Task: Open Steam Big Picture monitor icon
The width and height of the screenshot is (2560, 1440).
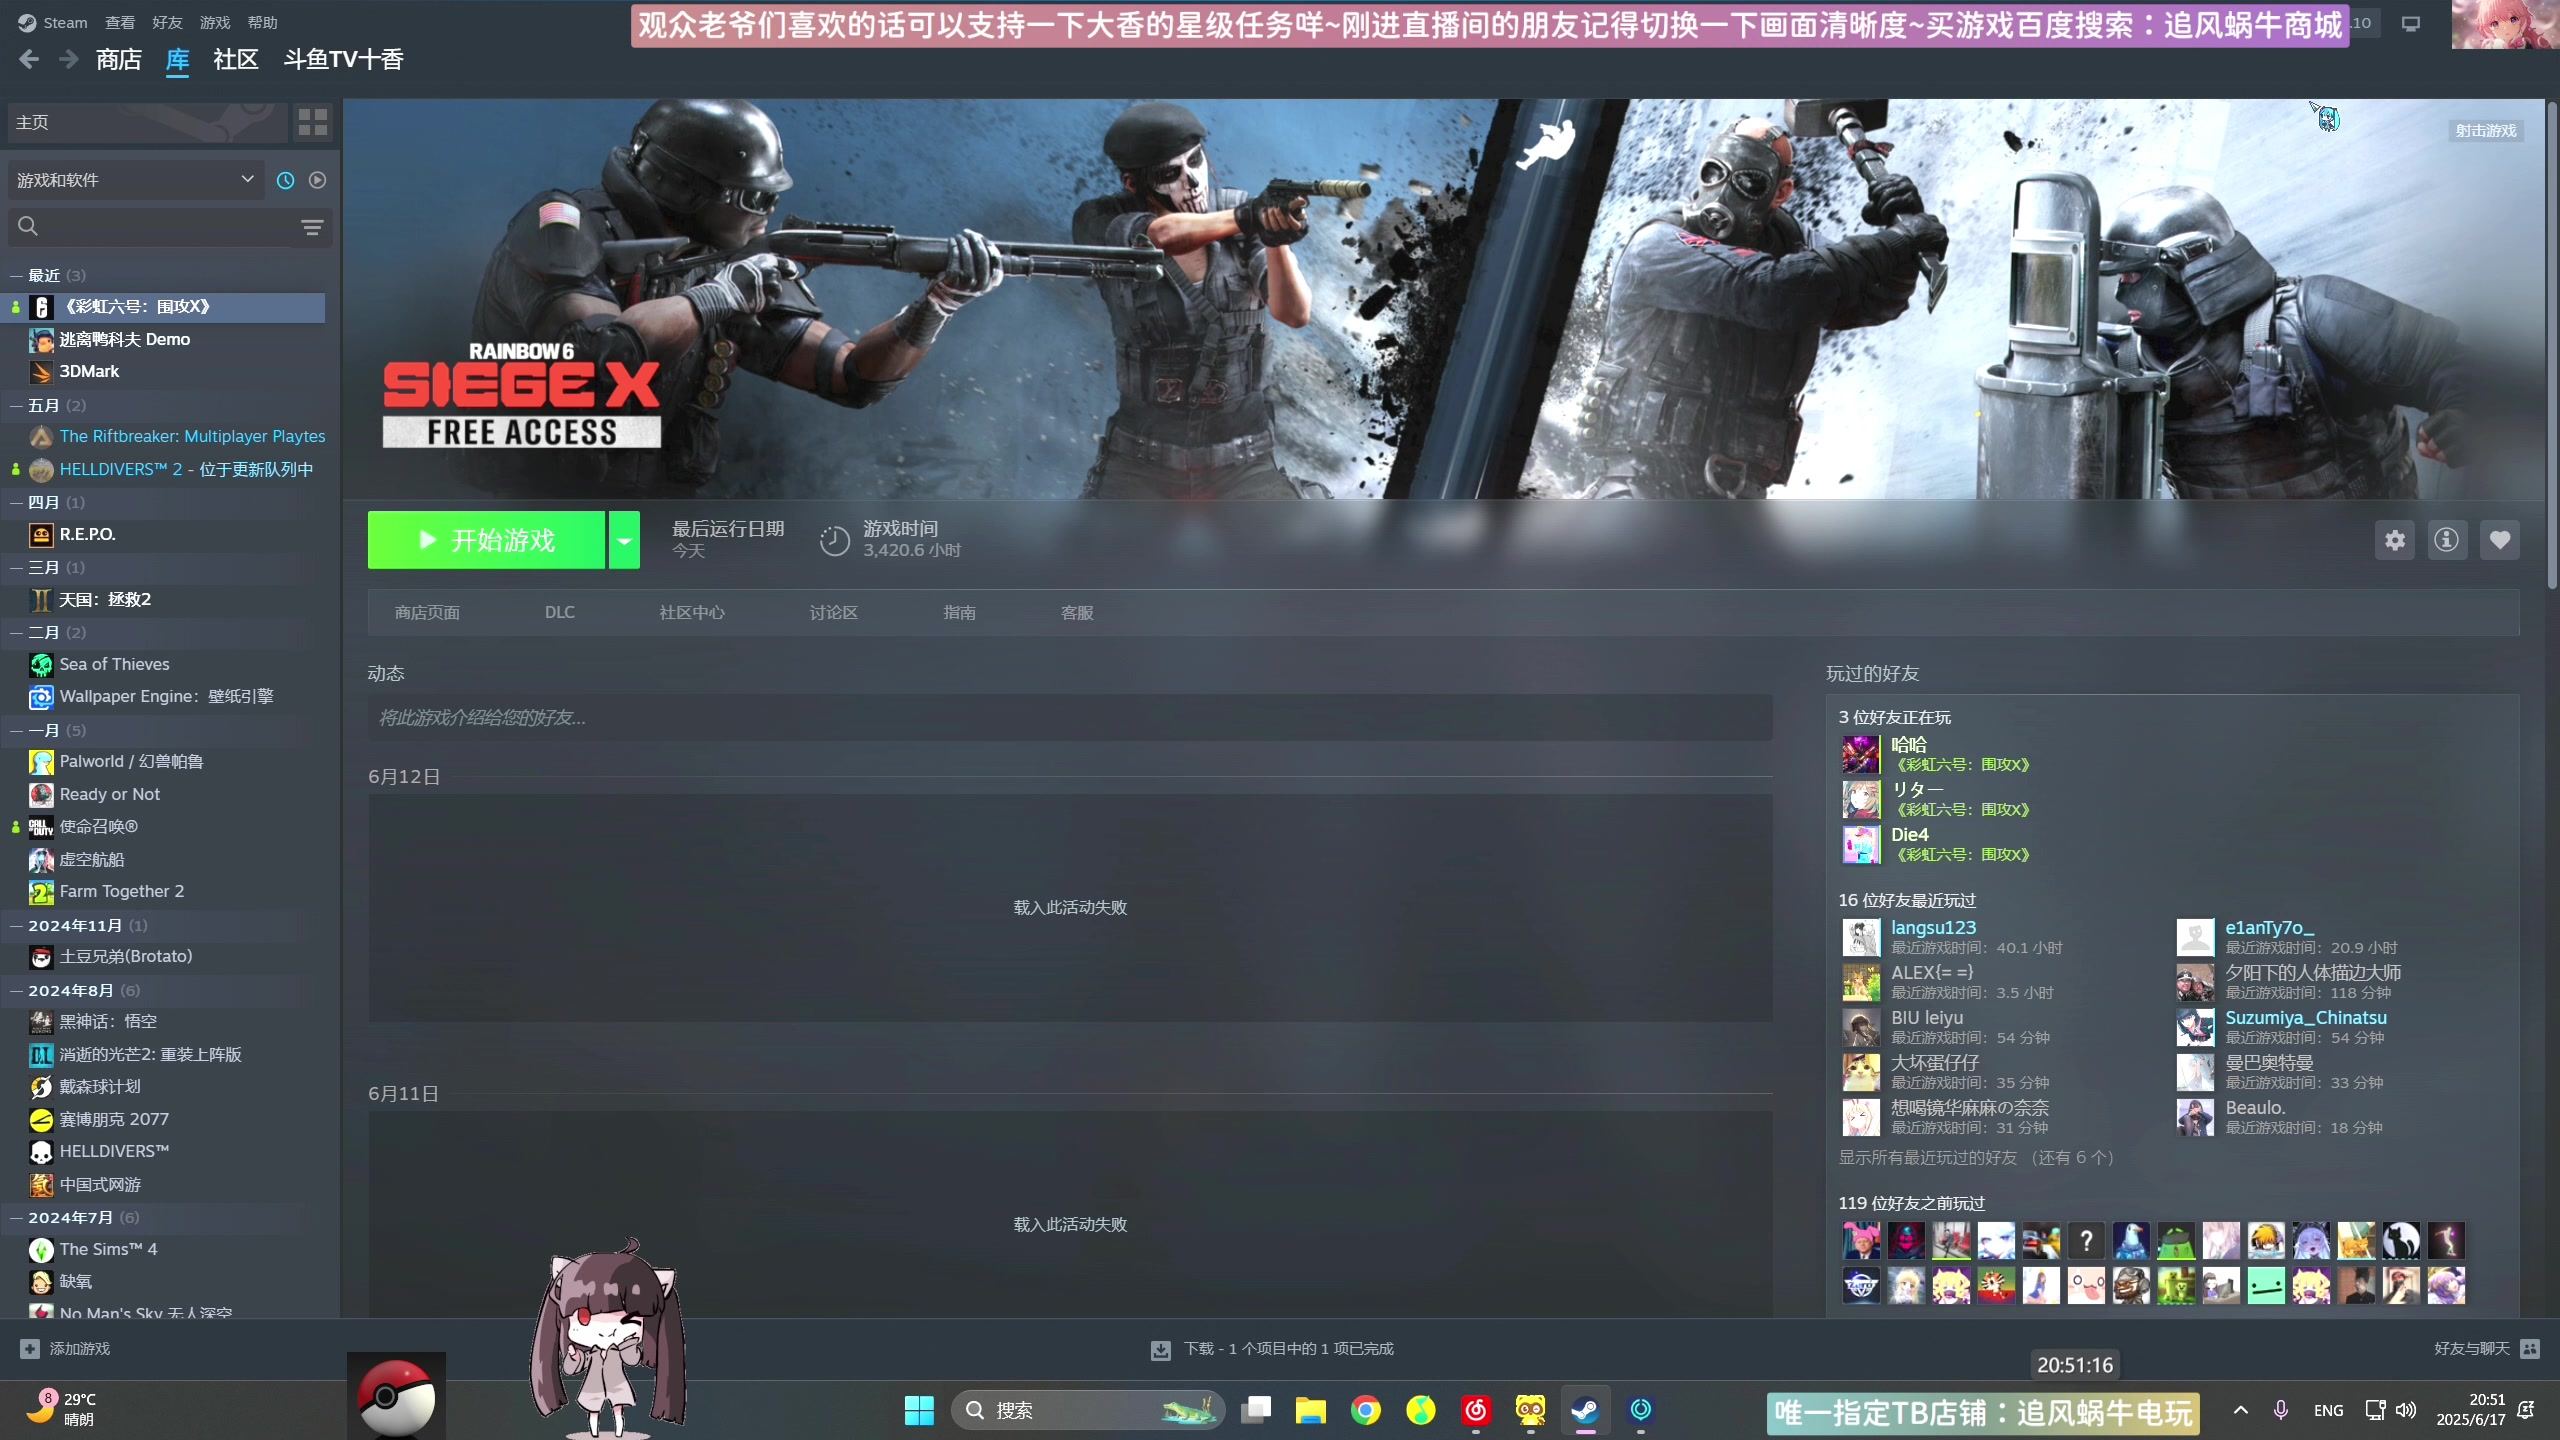Action: tap(2411, 23)
